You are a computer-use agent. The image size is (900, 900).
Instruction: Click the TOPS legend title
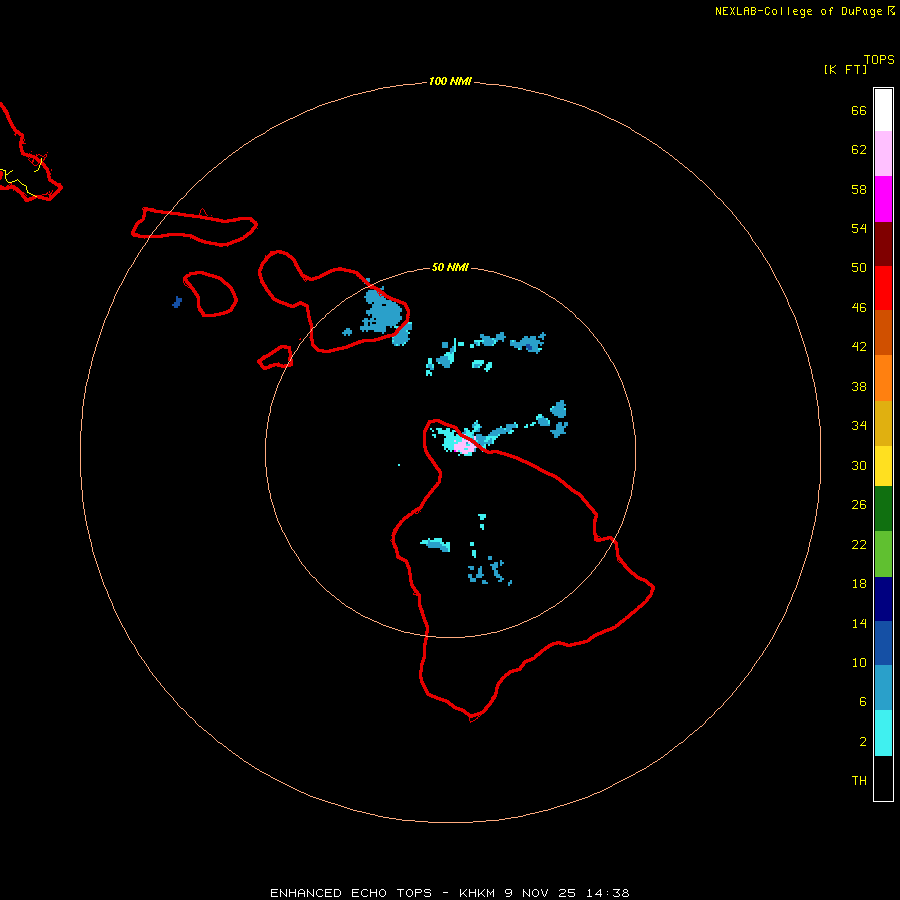[x=879, y=60]
